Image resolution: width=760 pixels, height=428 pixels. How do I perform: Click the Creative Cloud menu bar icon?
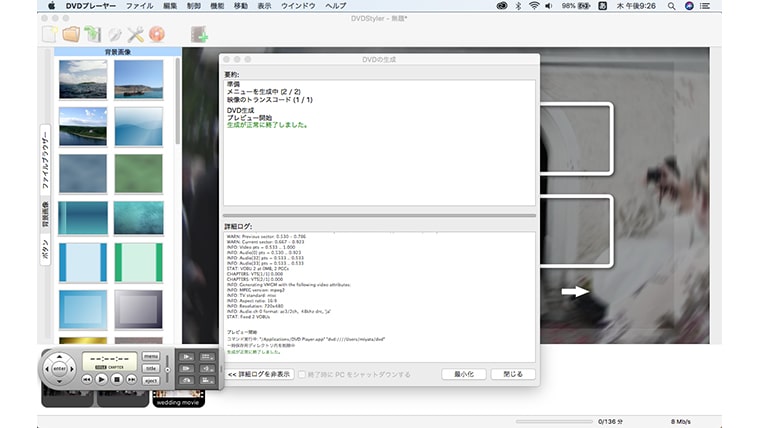pyautogui.click(x=502, y=6)
